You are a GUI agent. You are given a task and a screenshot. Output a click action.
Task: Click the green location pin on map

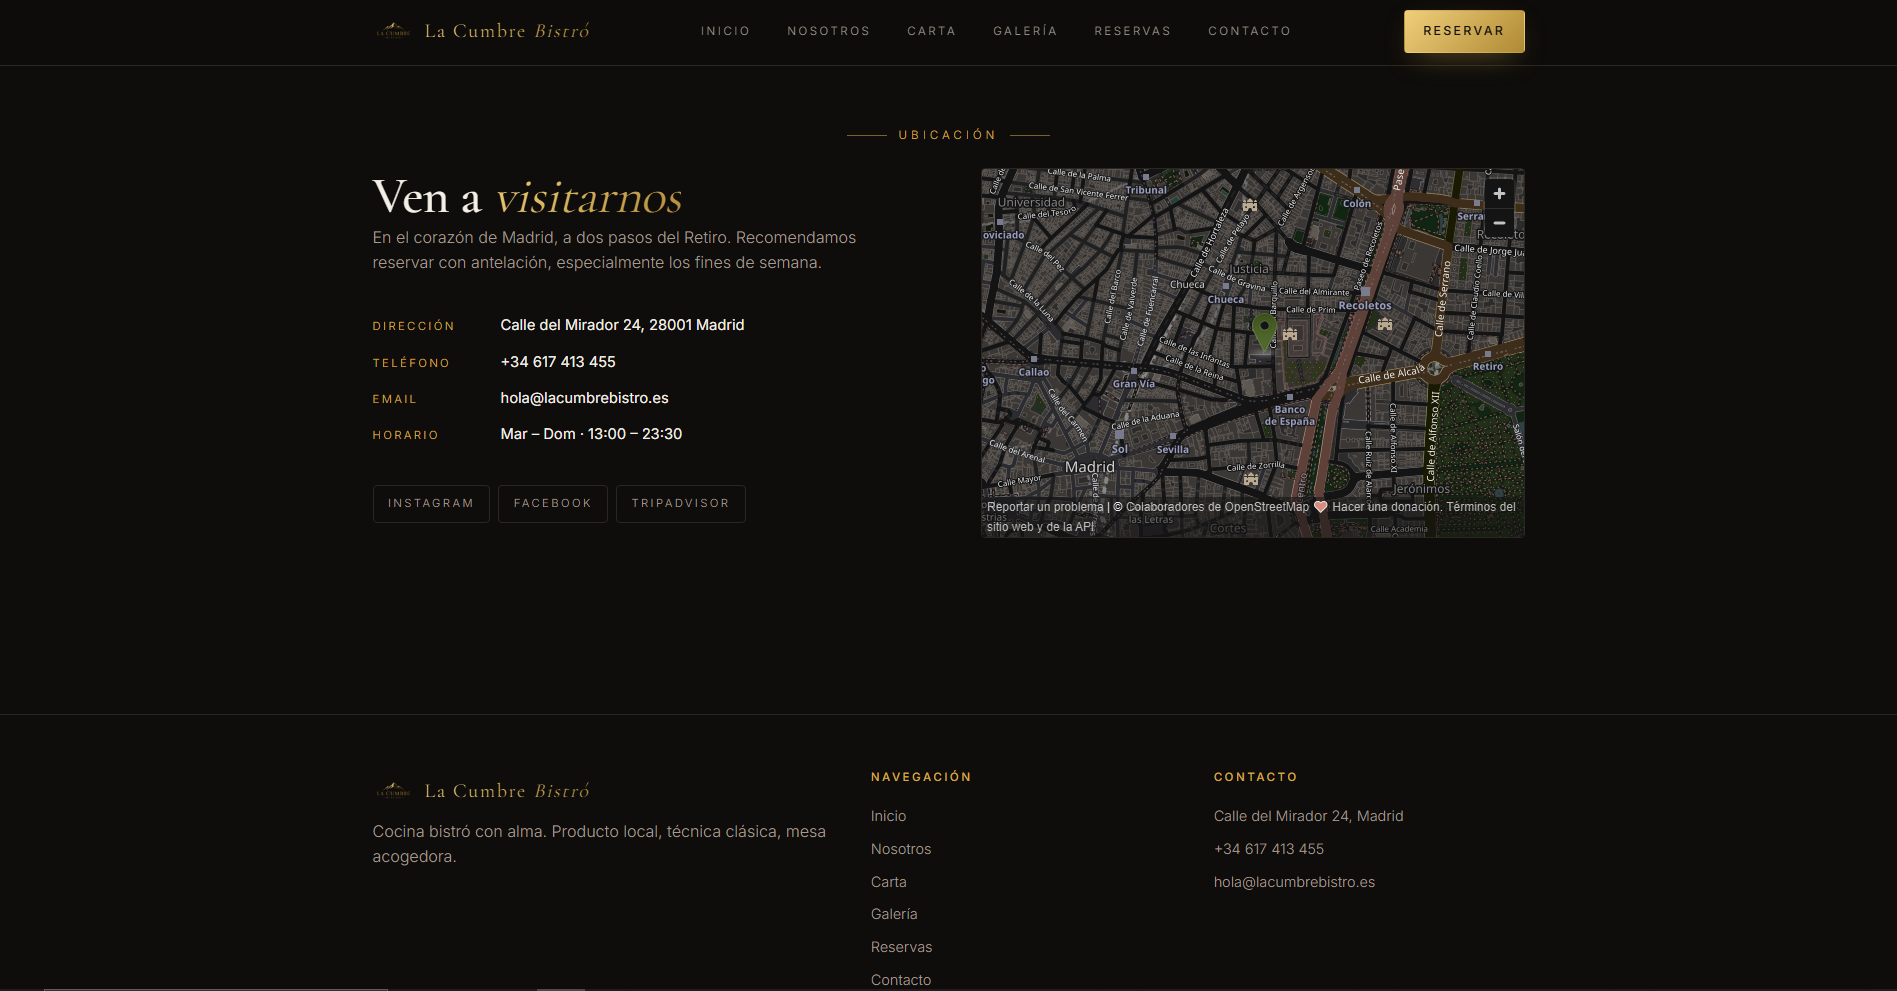(1264, 331)
